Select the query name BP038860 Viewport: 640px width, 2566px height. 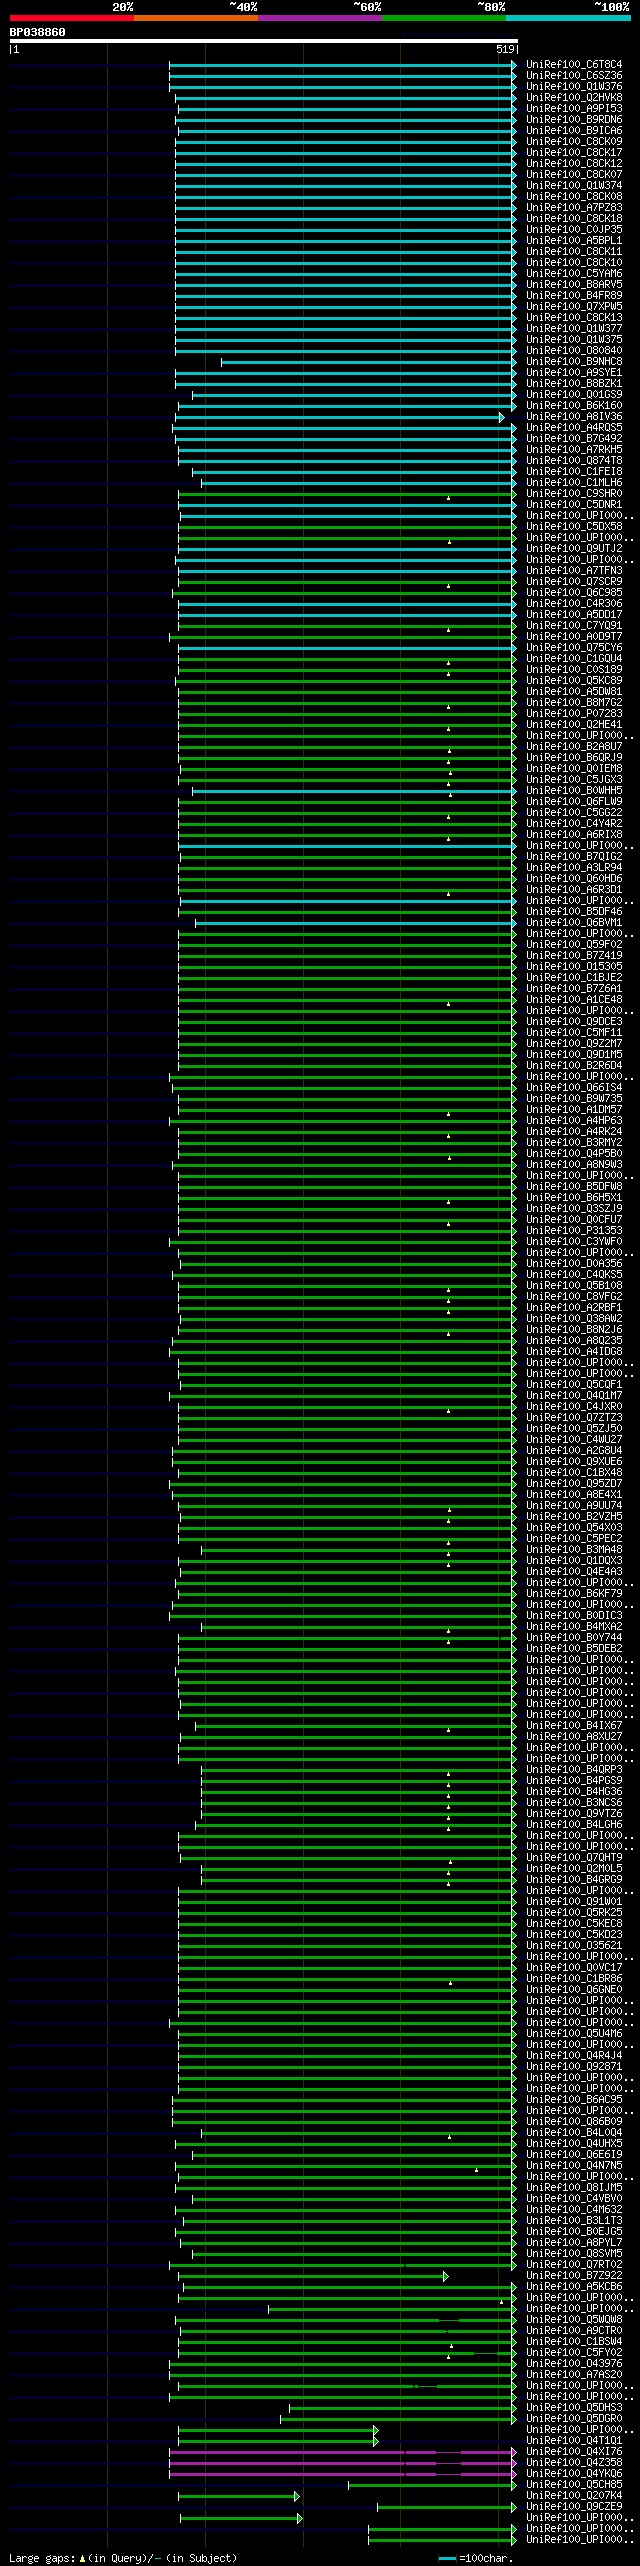38,32
